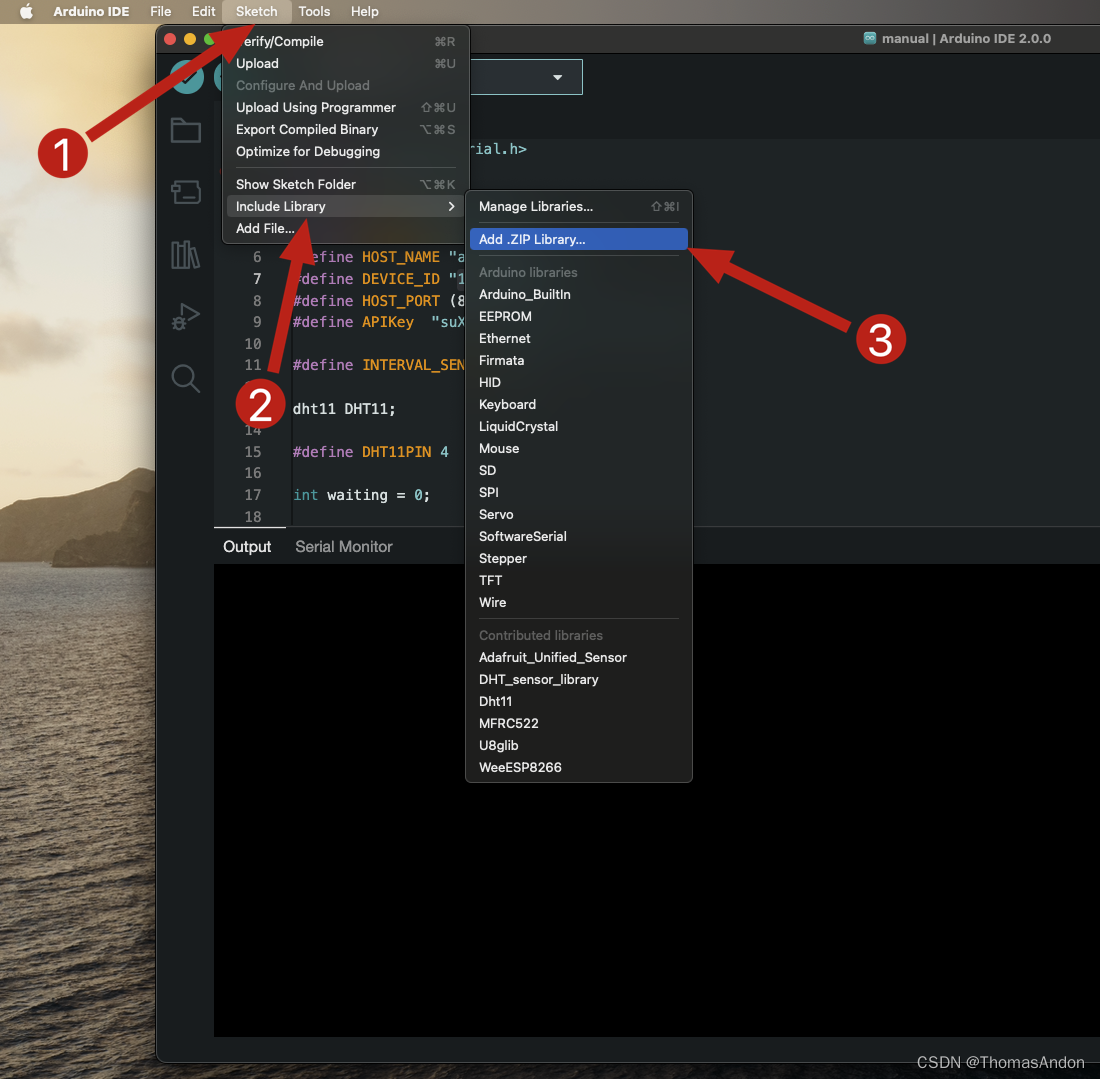Open the Library Manager sidebar icon
The height and width of the screenshot is (1079, 1100).
pos(186,255)
